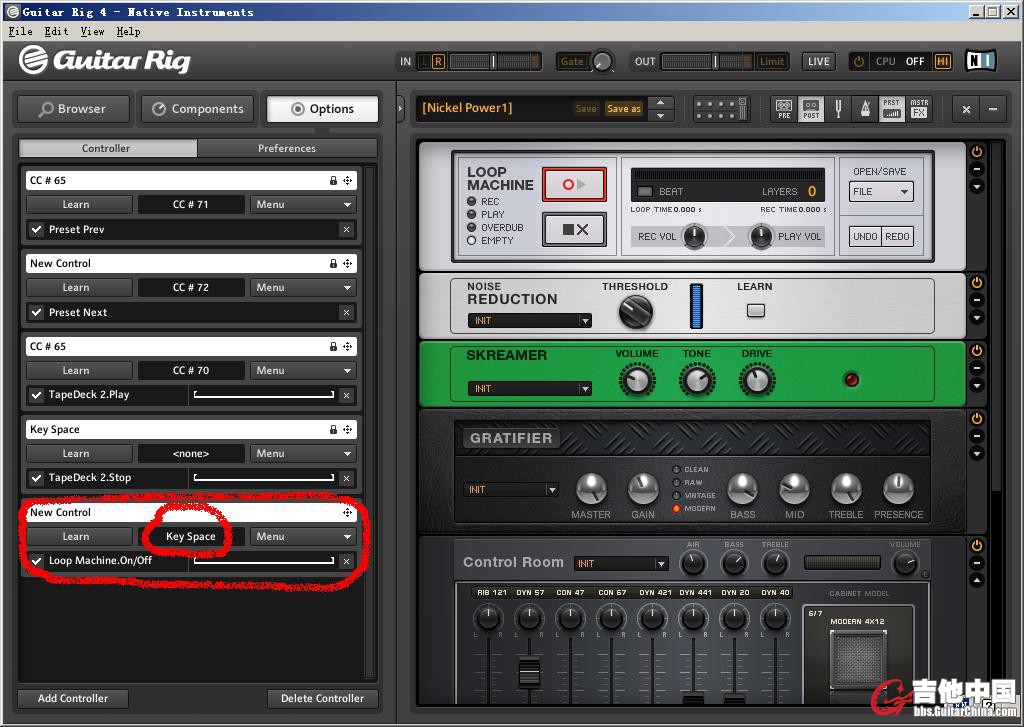Viewport: 1024px width, 727px height.
Task: Open the Loop Machine FILE dropdown
Action: point(881,191)
